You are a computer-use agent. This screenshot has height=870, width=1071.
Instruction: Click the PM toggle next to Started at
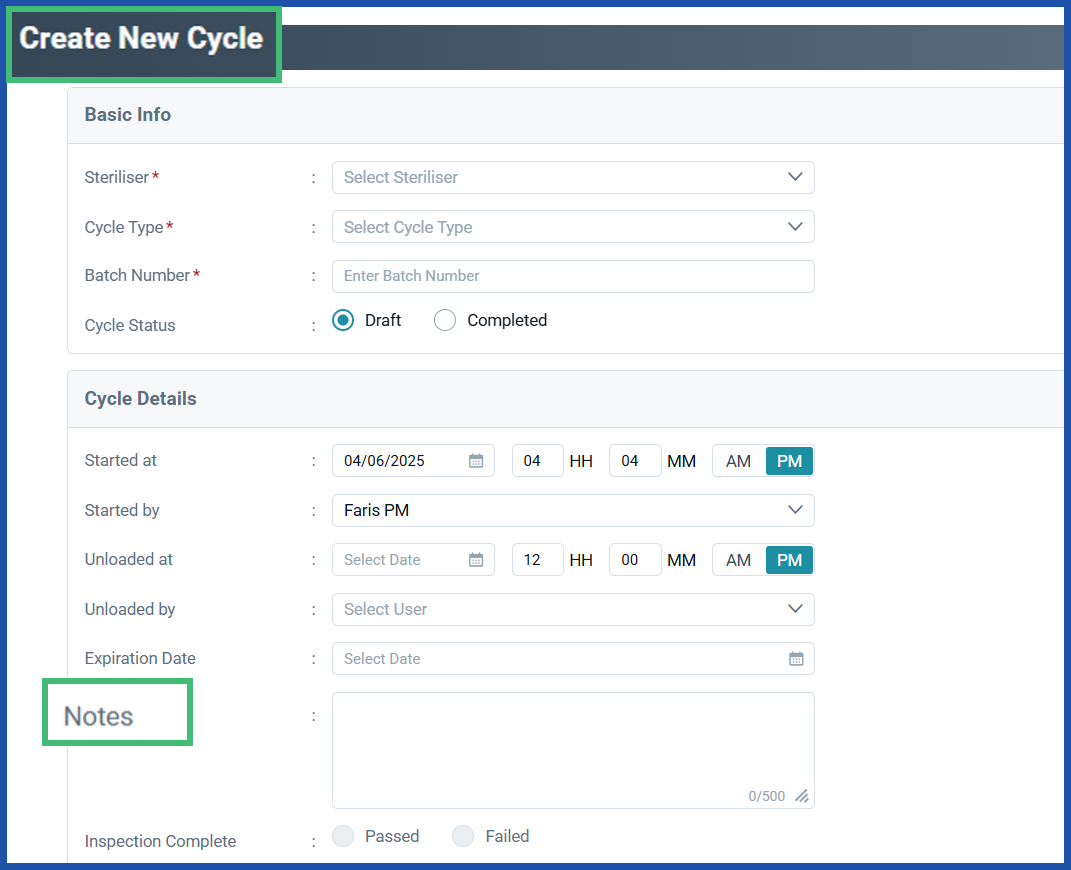click(x=789, y=460)
